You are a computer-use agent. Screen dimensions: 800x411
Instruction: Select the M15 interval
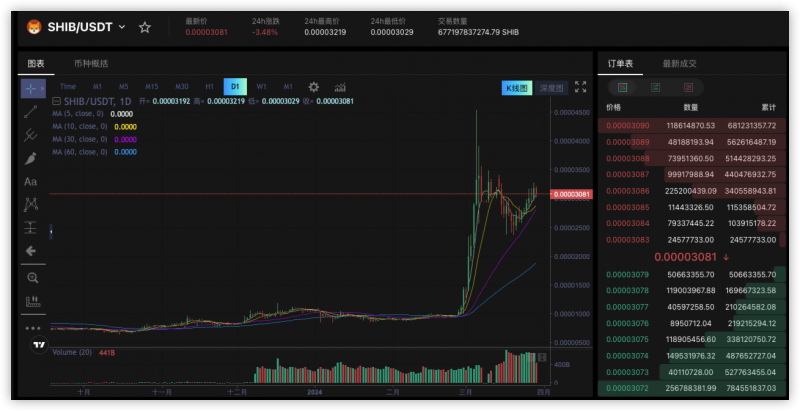pos(151,87)
